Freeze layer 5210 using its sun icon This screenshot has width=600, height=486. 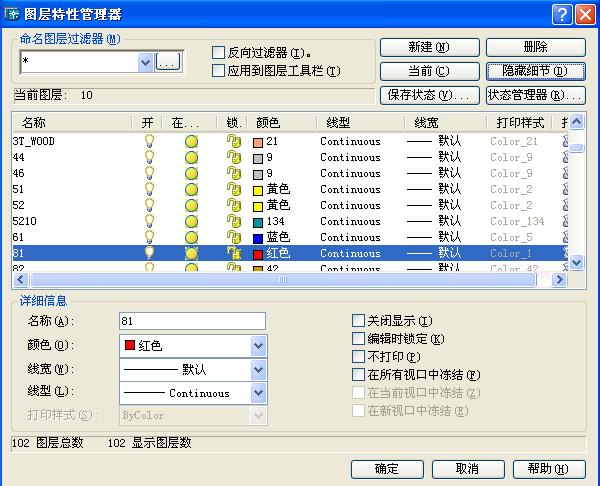coord(191,222)
